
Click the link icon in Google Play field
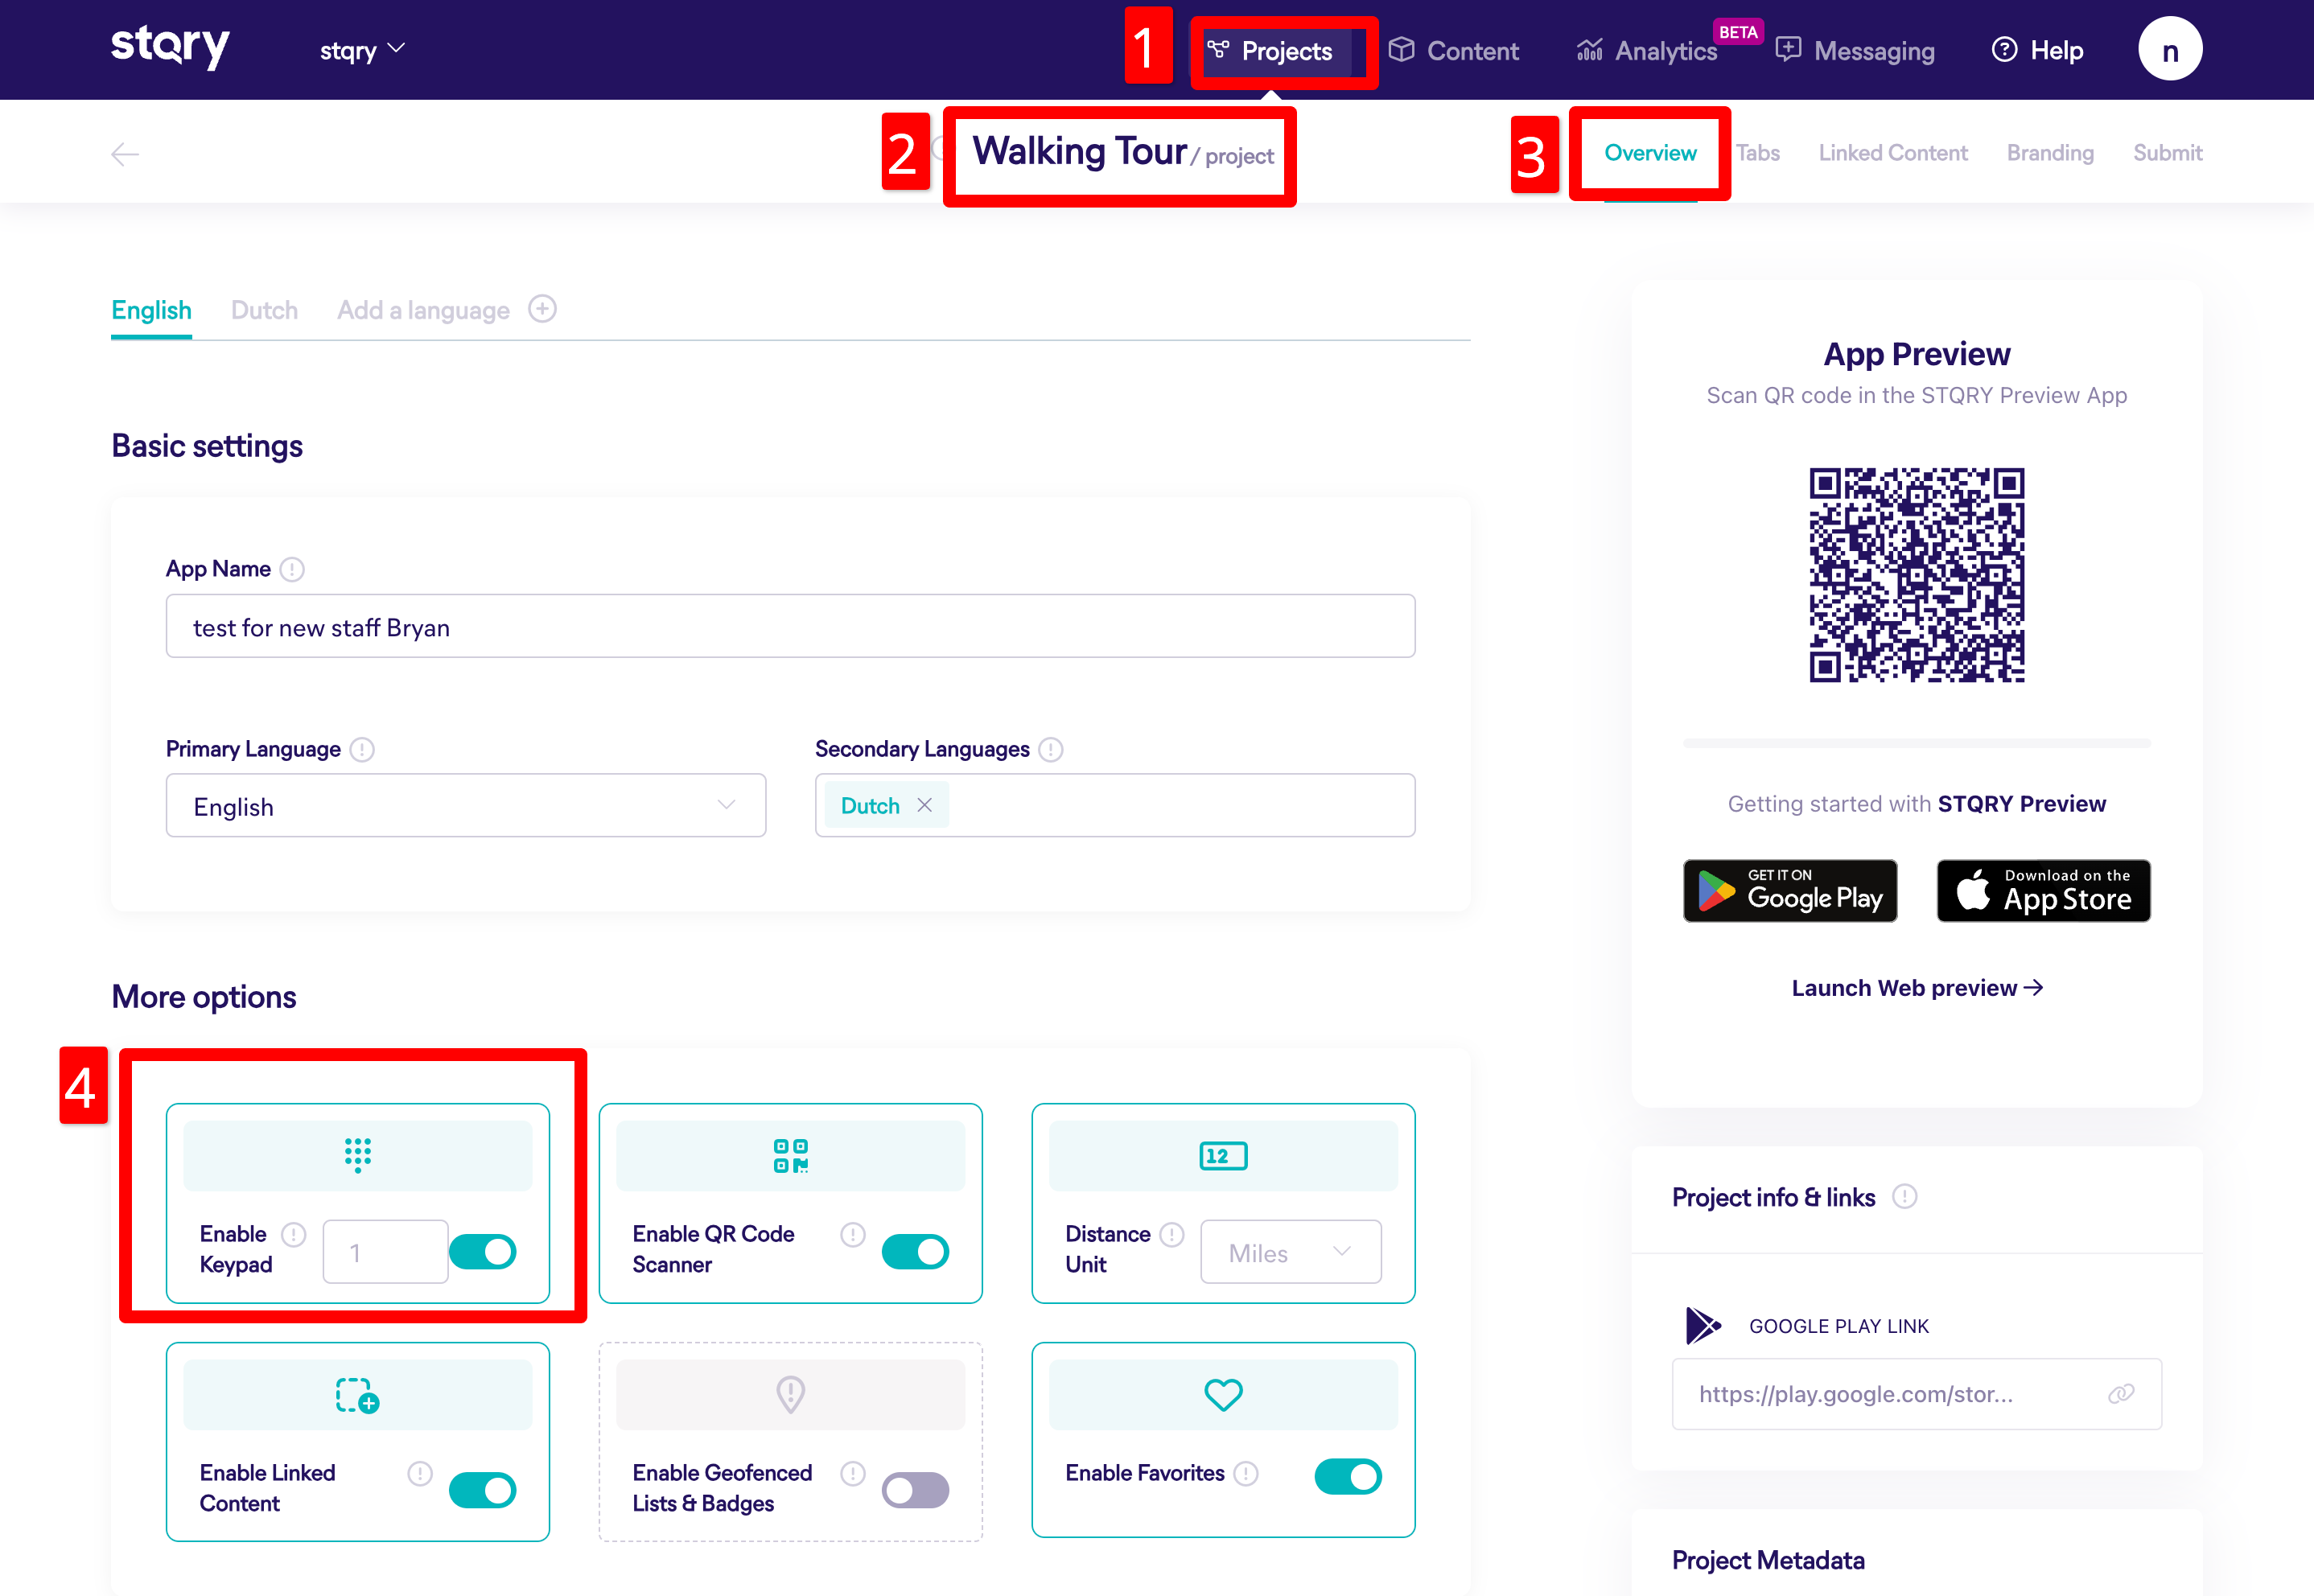click(x=2120, y=1393)
